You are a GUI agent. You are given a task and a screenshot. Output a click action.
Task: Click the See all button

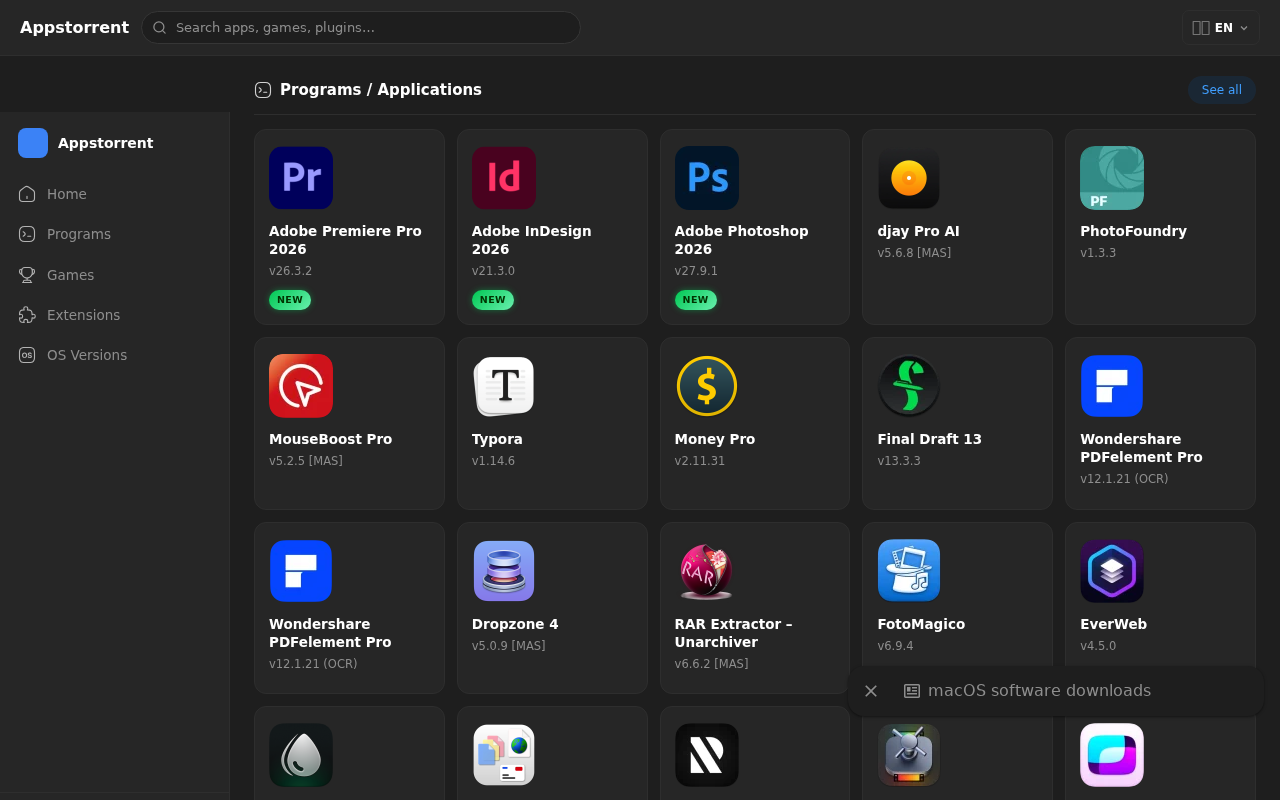(1222, 90)
